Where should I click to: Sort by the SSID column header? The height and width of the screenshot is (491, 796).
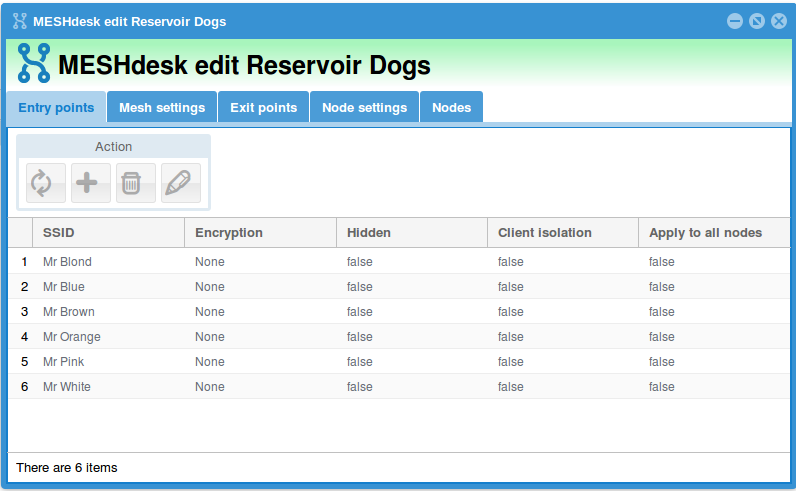[108, 233]
